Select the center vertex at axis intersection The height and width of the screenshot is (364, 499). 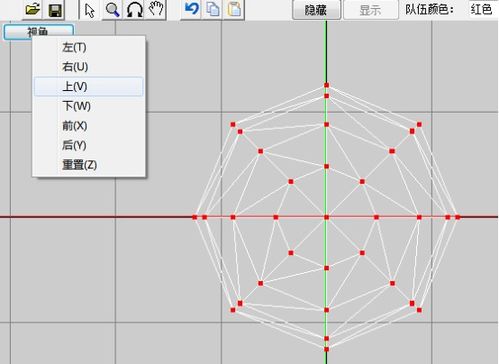[326, 217]
